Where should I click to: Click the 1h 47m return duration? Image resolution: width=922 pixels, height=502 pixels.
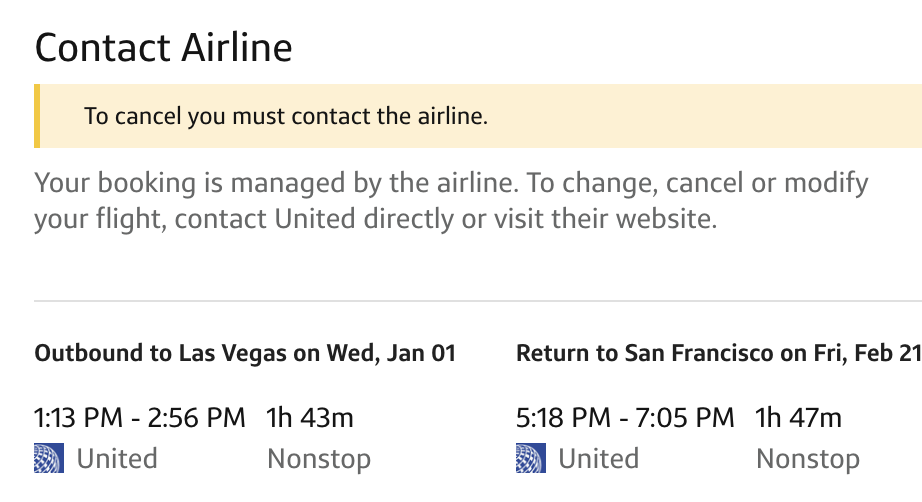pos(798,417)
